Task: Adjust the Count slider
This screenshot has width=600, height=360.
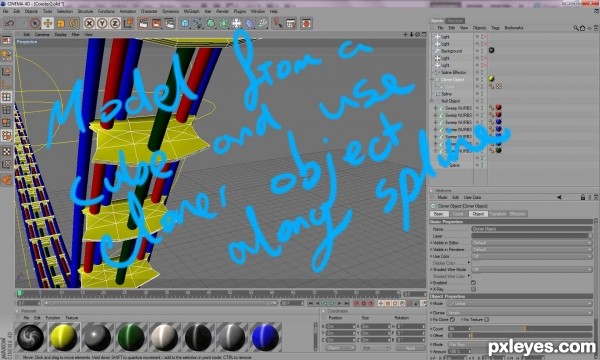Action: tap(531, 329)
